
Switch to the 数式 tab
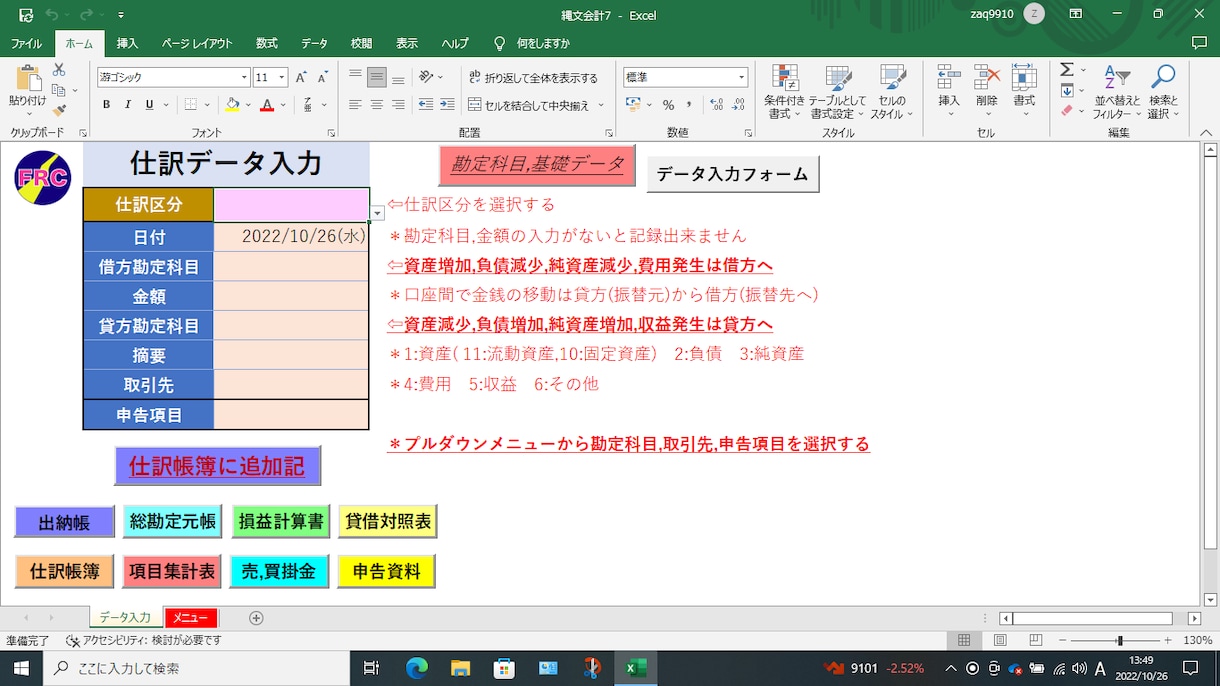(x=267, y=44)
